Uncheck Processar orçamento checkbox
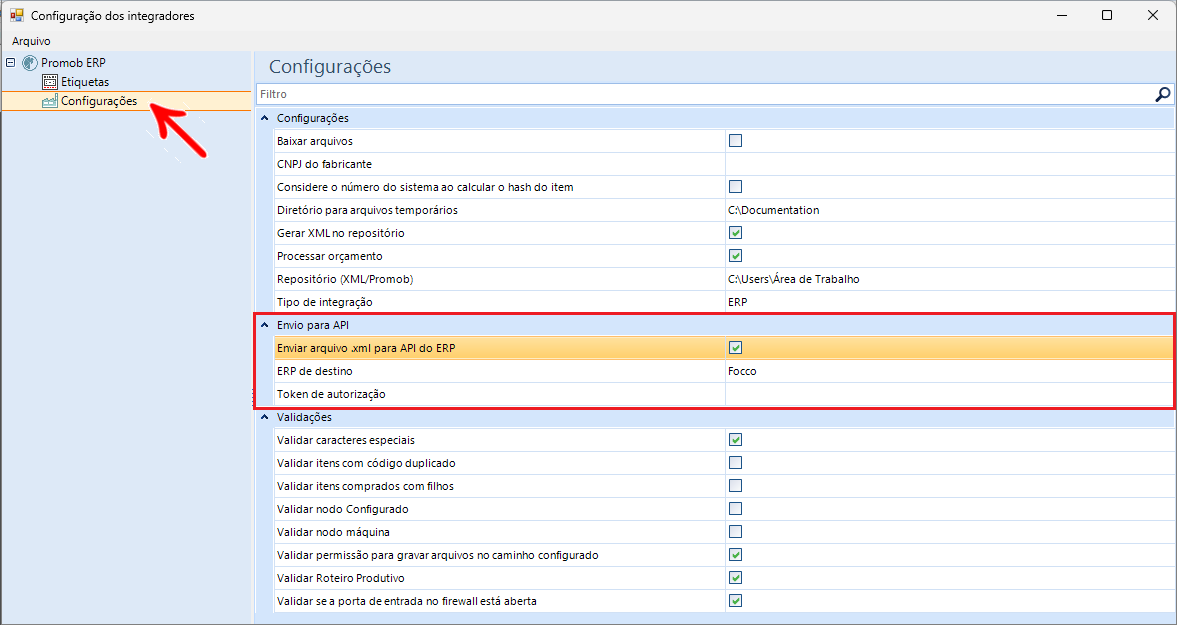This screenshot has height=625, width=1177. click(736, 256)
